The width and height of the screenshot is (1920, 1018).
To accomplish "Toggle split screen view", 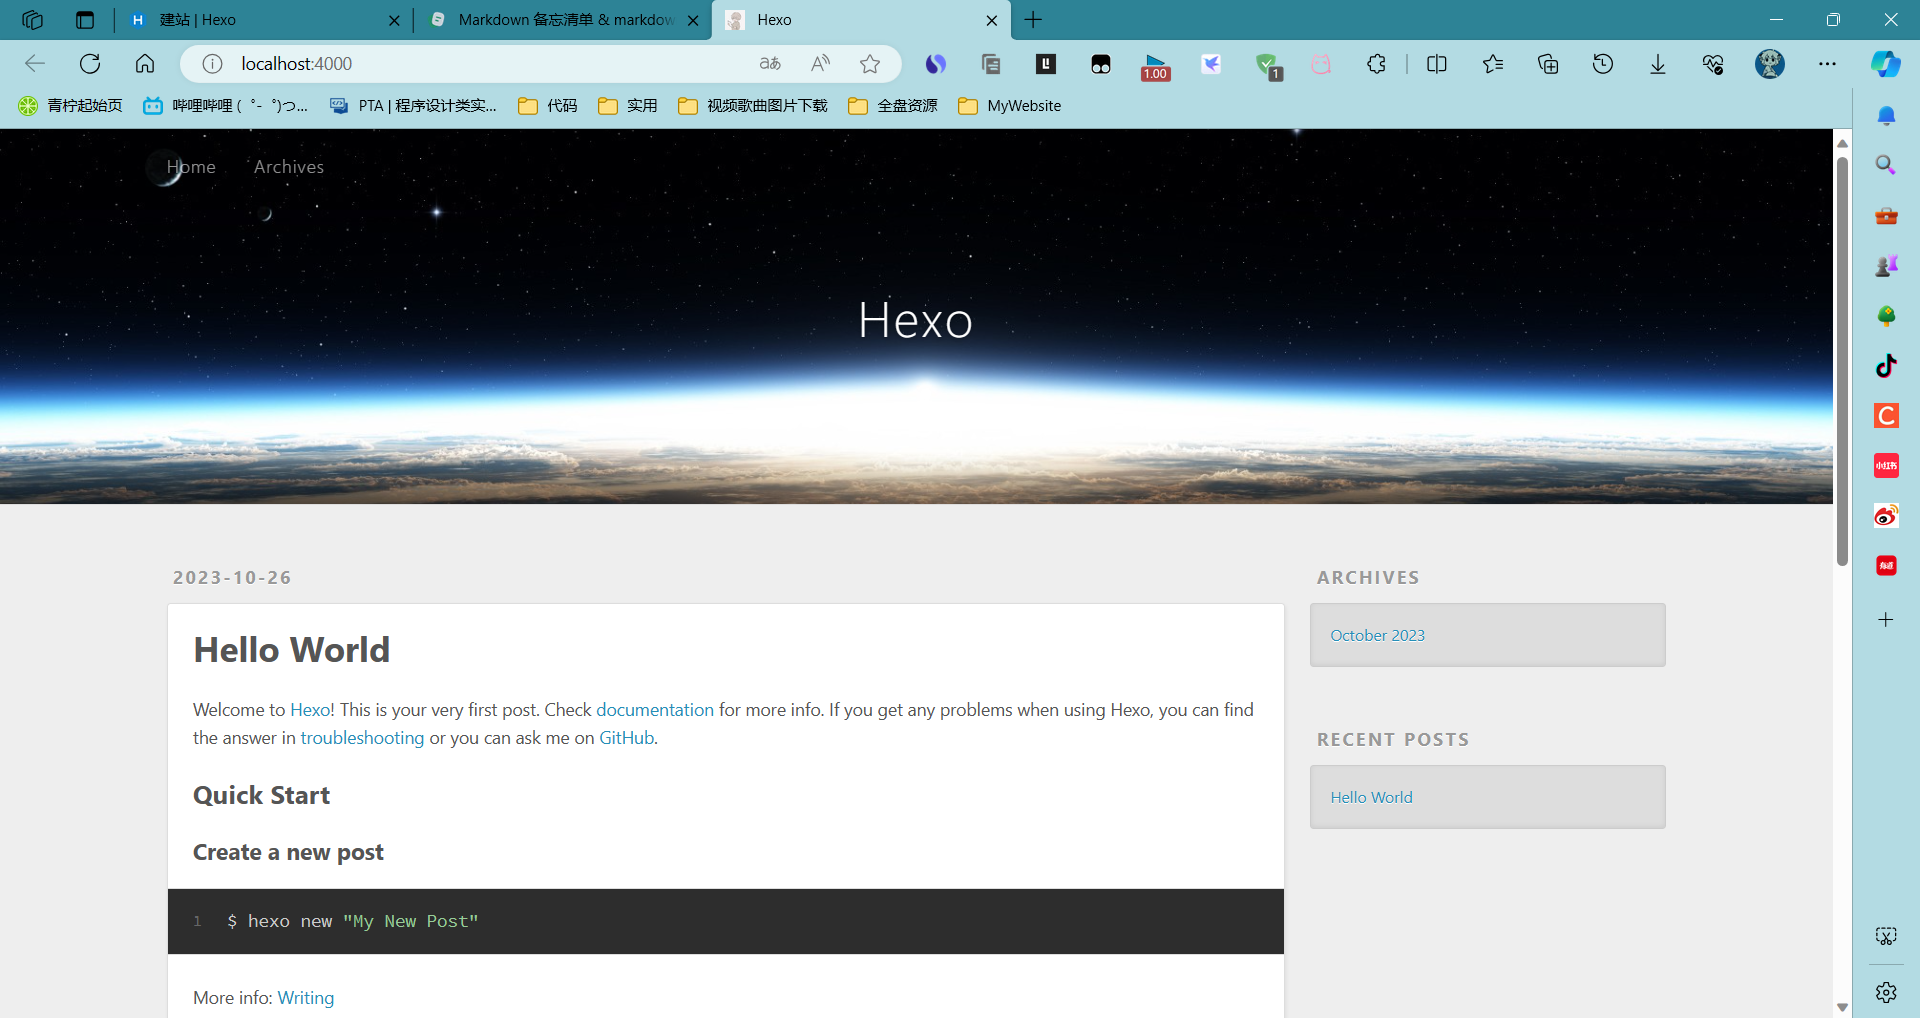I will (x=1437, y=64).
